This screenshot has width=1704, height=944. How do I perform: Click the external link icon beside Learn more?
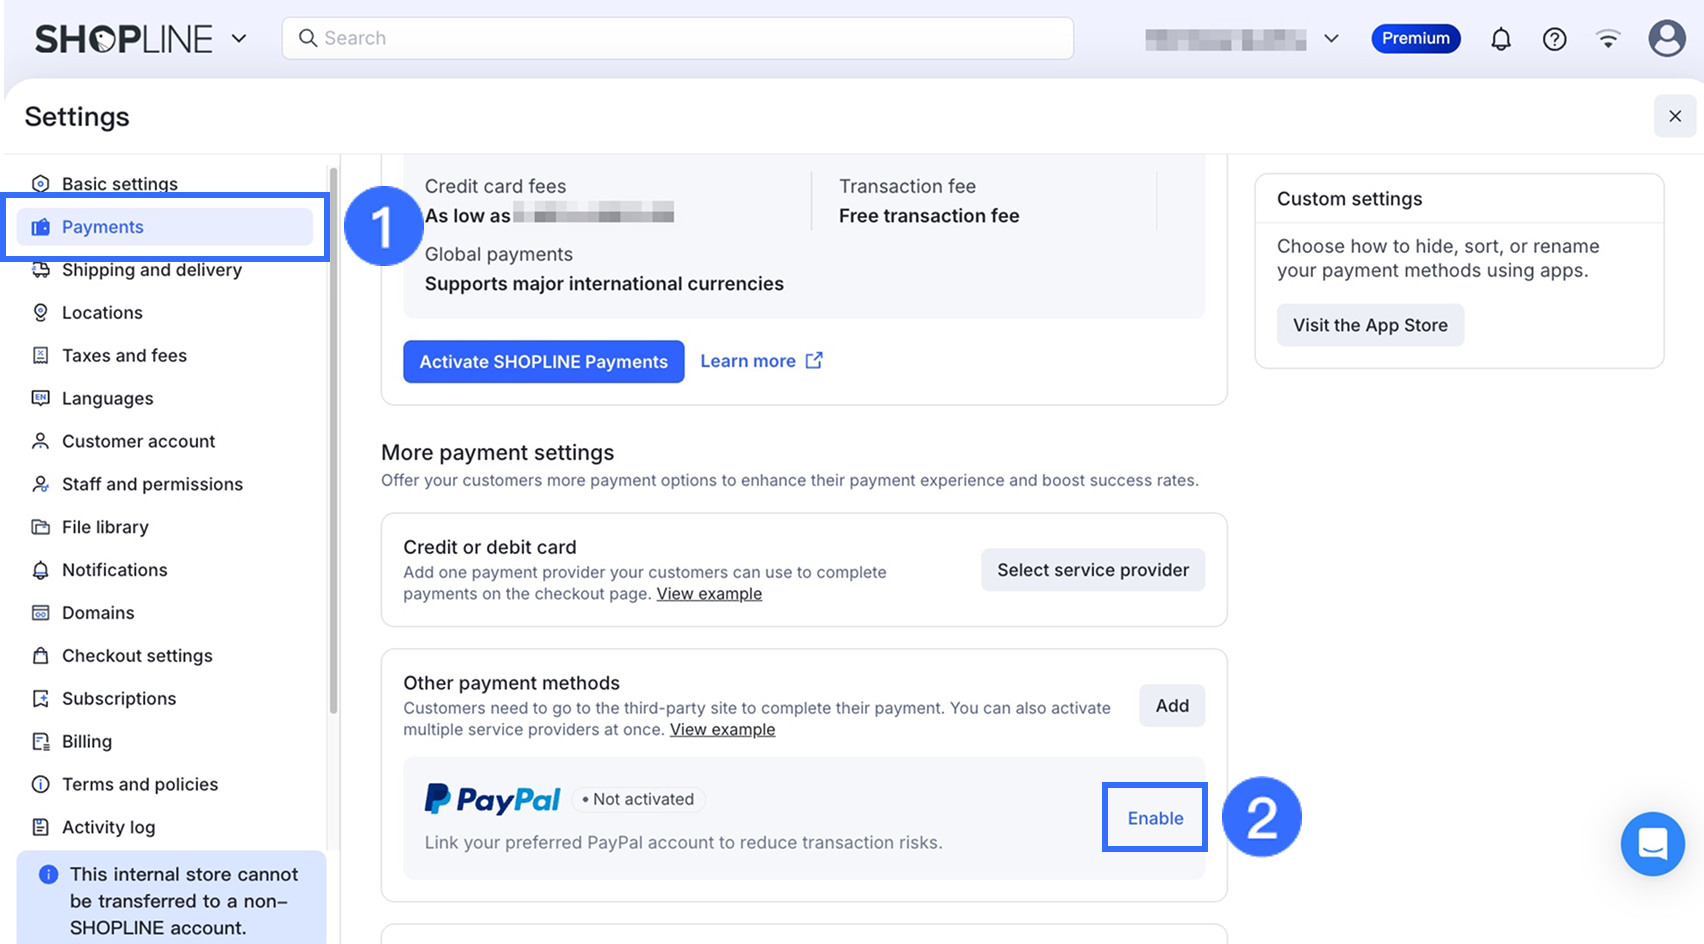coord(814,361)
